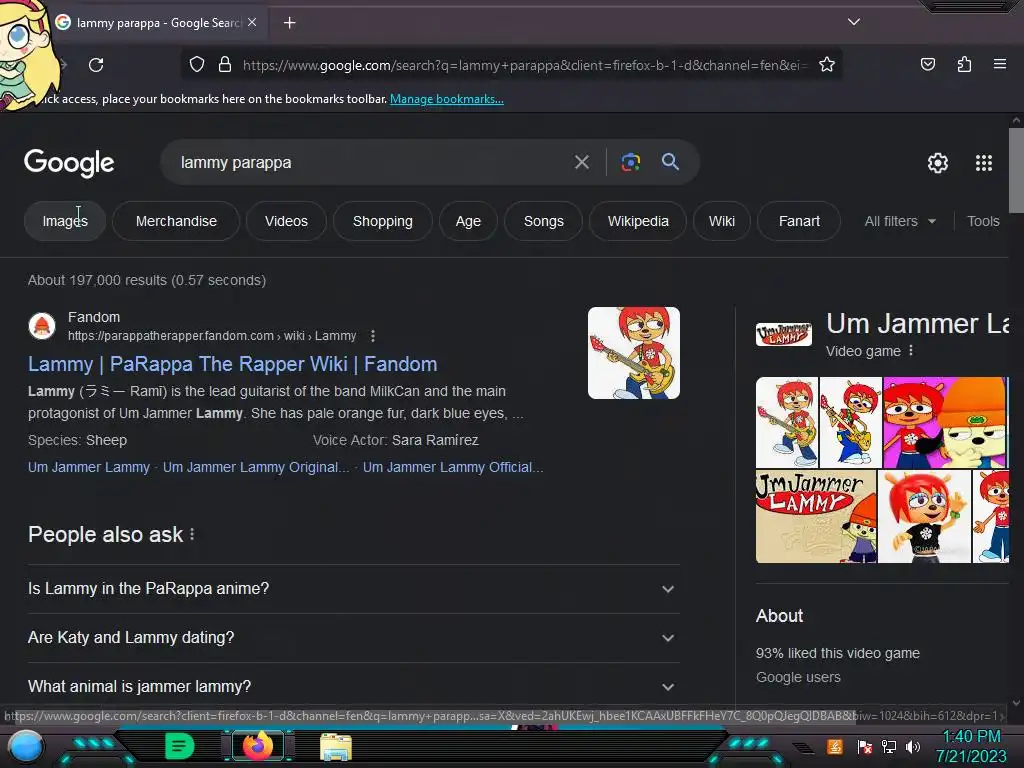This screenshot has height=768, width=1024.
Task: Open the Um Jammer Lammy Official sitelink
Action: click(x=453, y=467)
